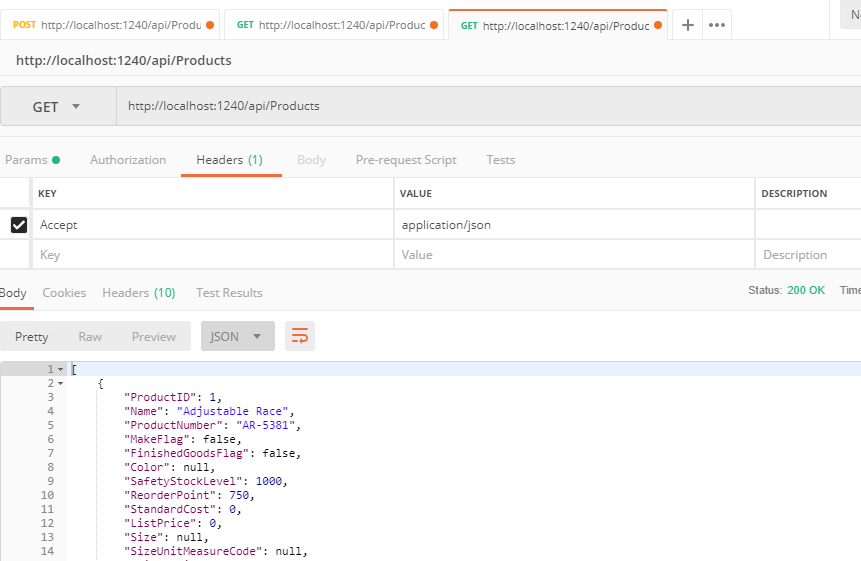Switch to the POST request tab
This screenshot has width=861, height=561.
pos(106,25)
